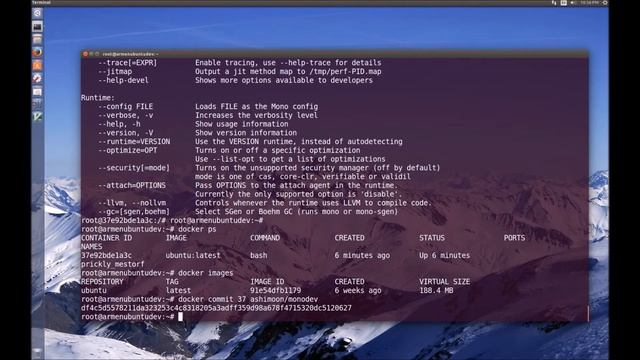Image resolution: width=640 pixels, height=360 pixels.
Task: Click the 'docker images' command
Action: point(206,273)
